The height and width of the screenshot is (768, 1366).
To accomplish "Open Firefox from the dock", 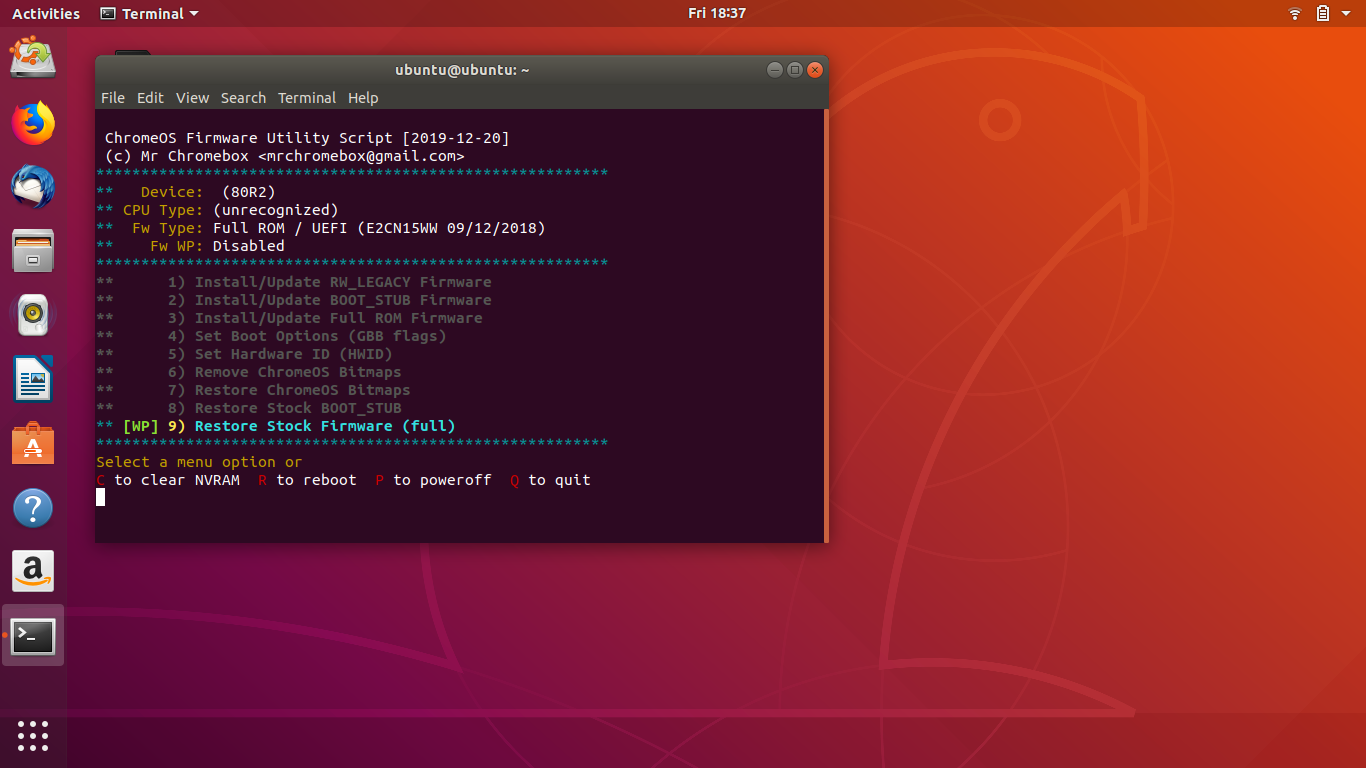I will pyautogui.click(x=33, y=124).
